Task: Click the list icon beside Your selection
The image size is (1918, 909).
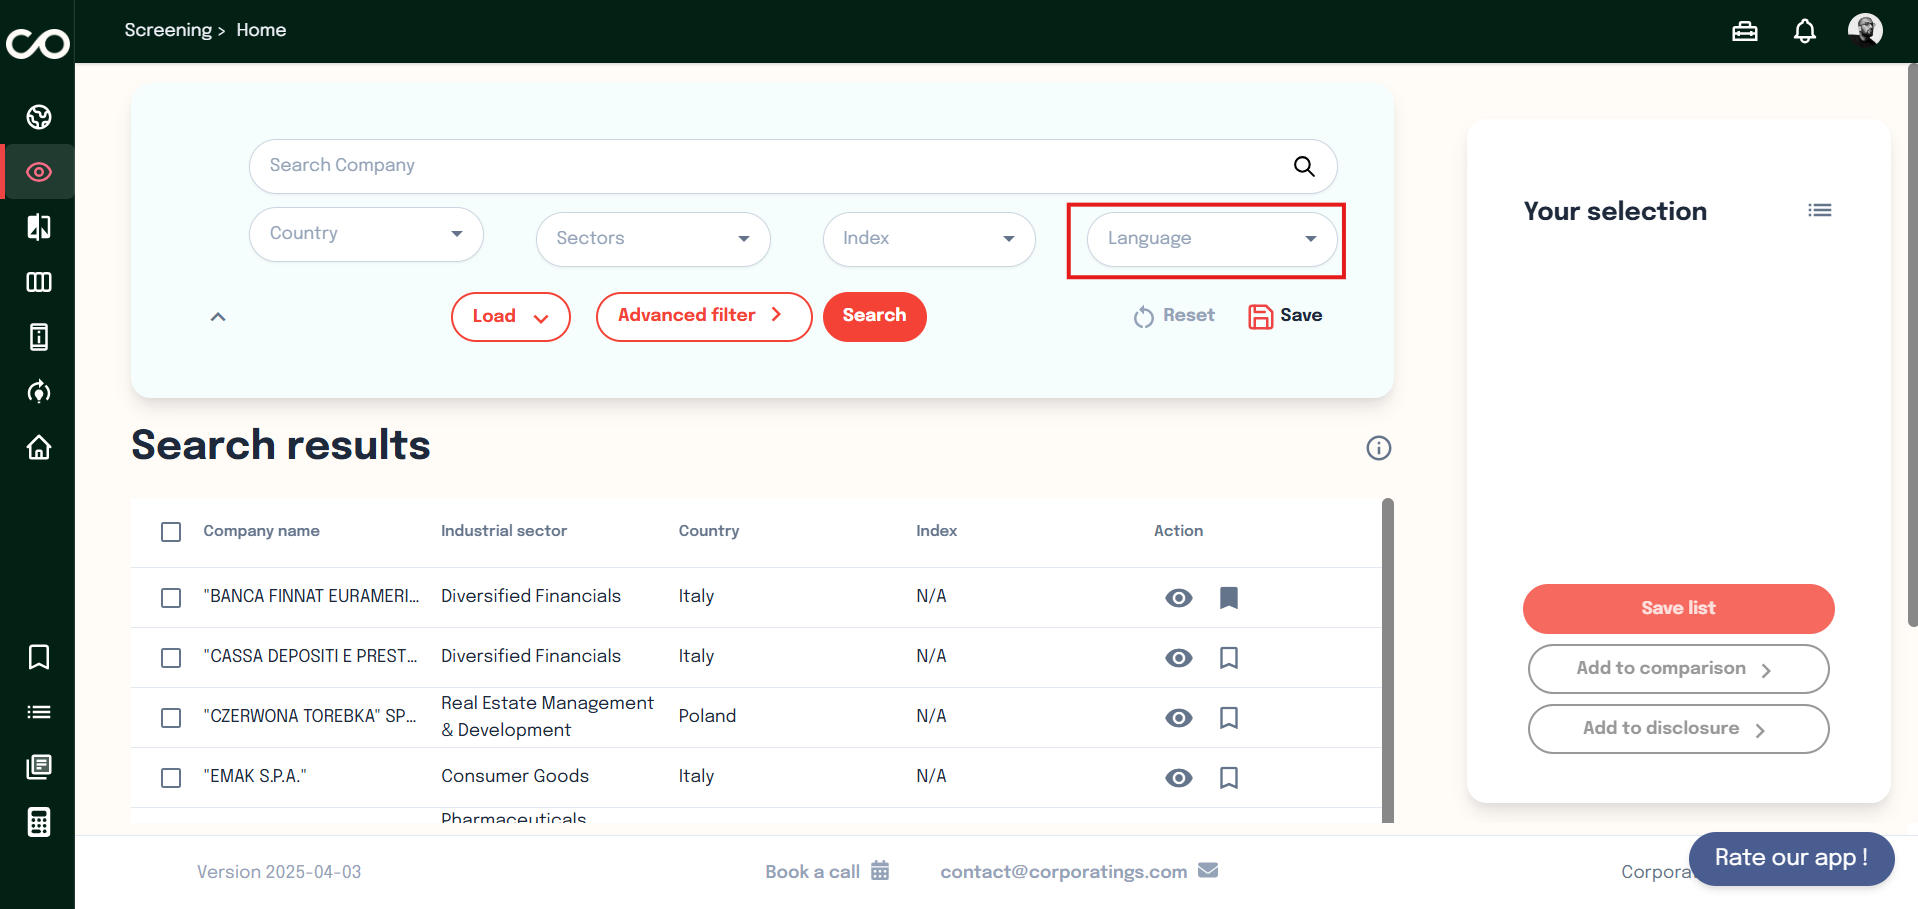Action: click(1819, 210)
